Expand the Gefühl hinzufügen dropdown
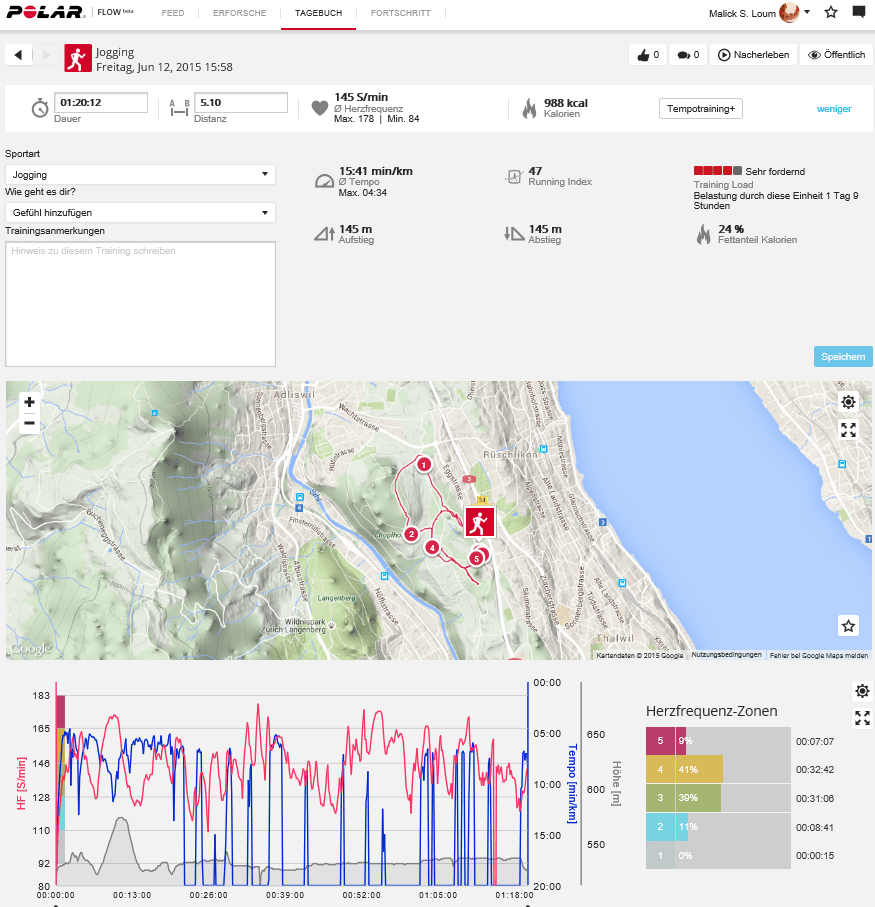The height and width of the screenshot is (907, 875). click(140, 212)
